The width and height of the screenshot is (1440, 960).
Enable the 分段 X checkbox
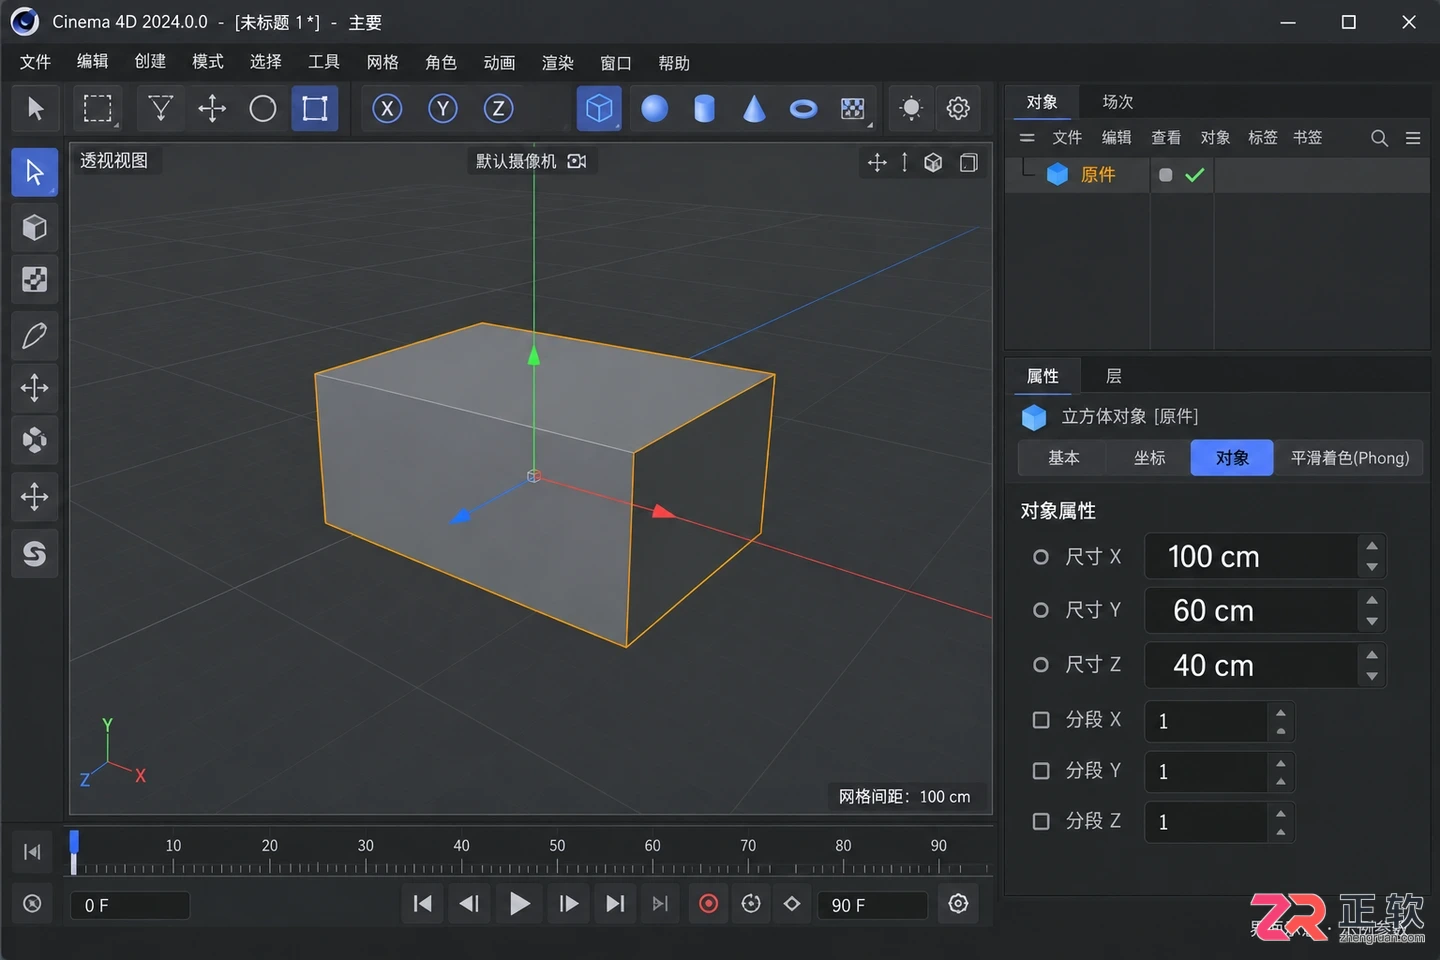[x=1041, y=720]
